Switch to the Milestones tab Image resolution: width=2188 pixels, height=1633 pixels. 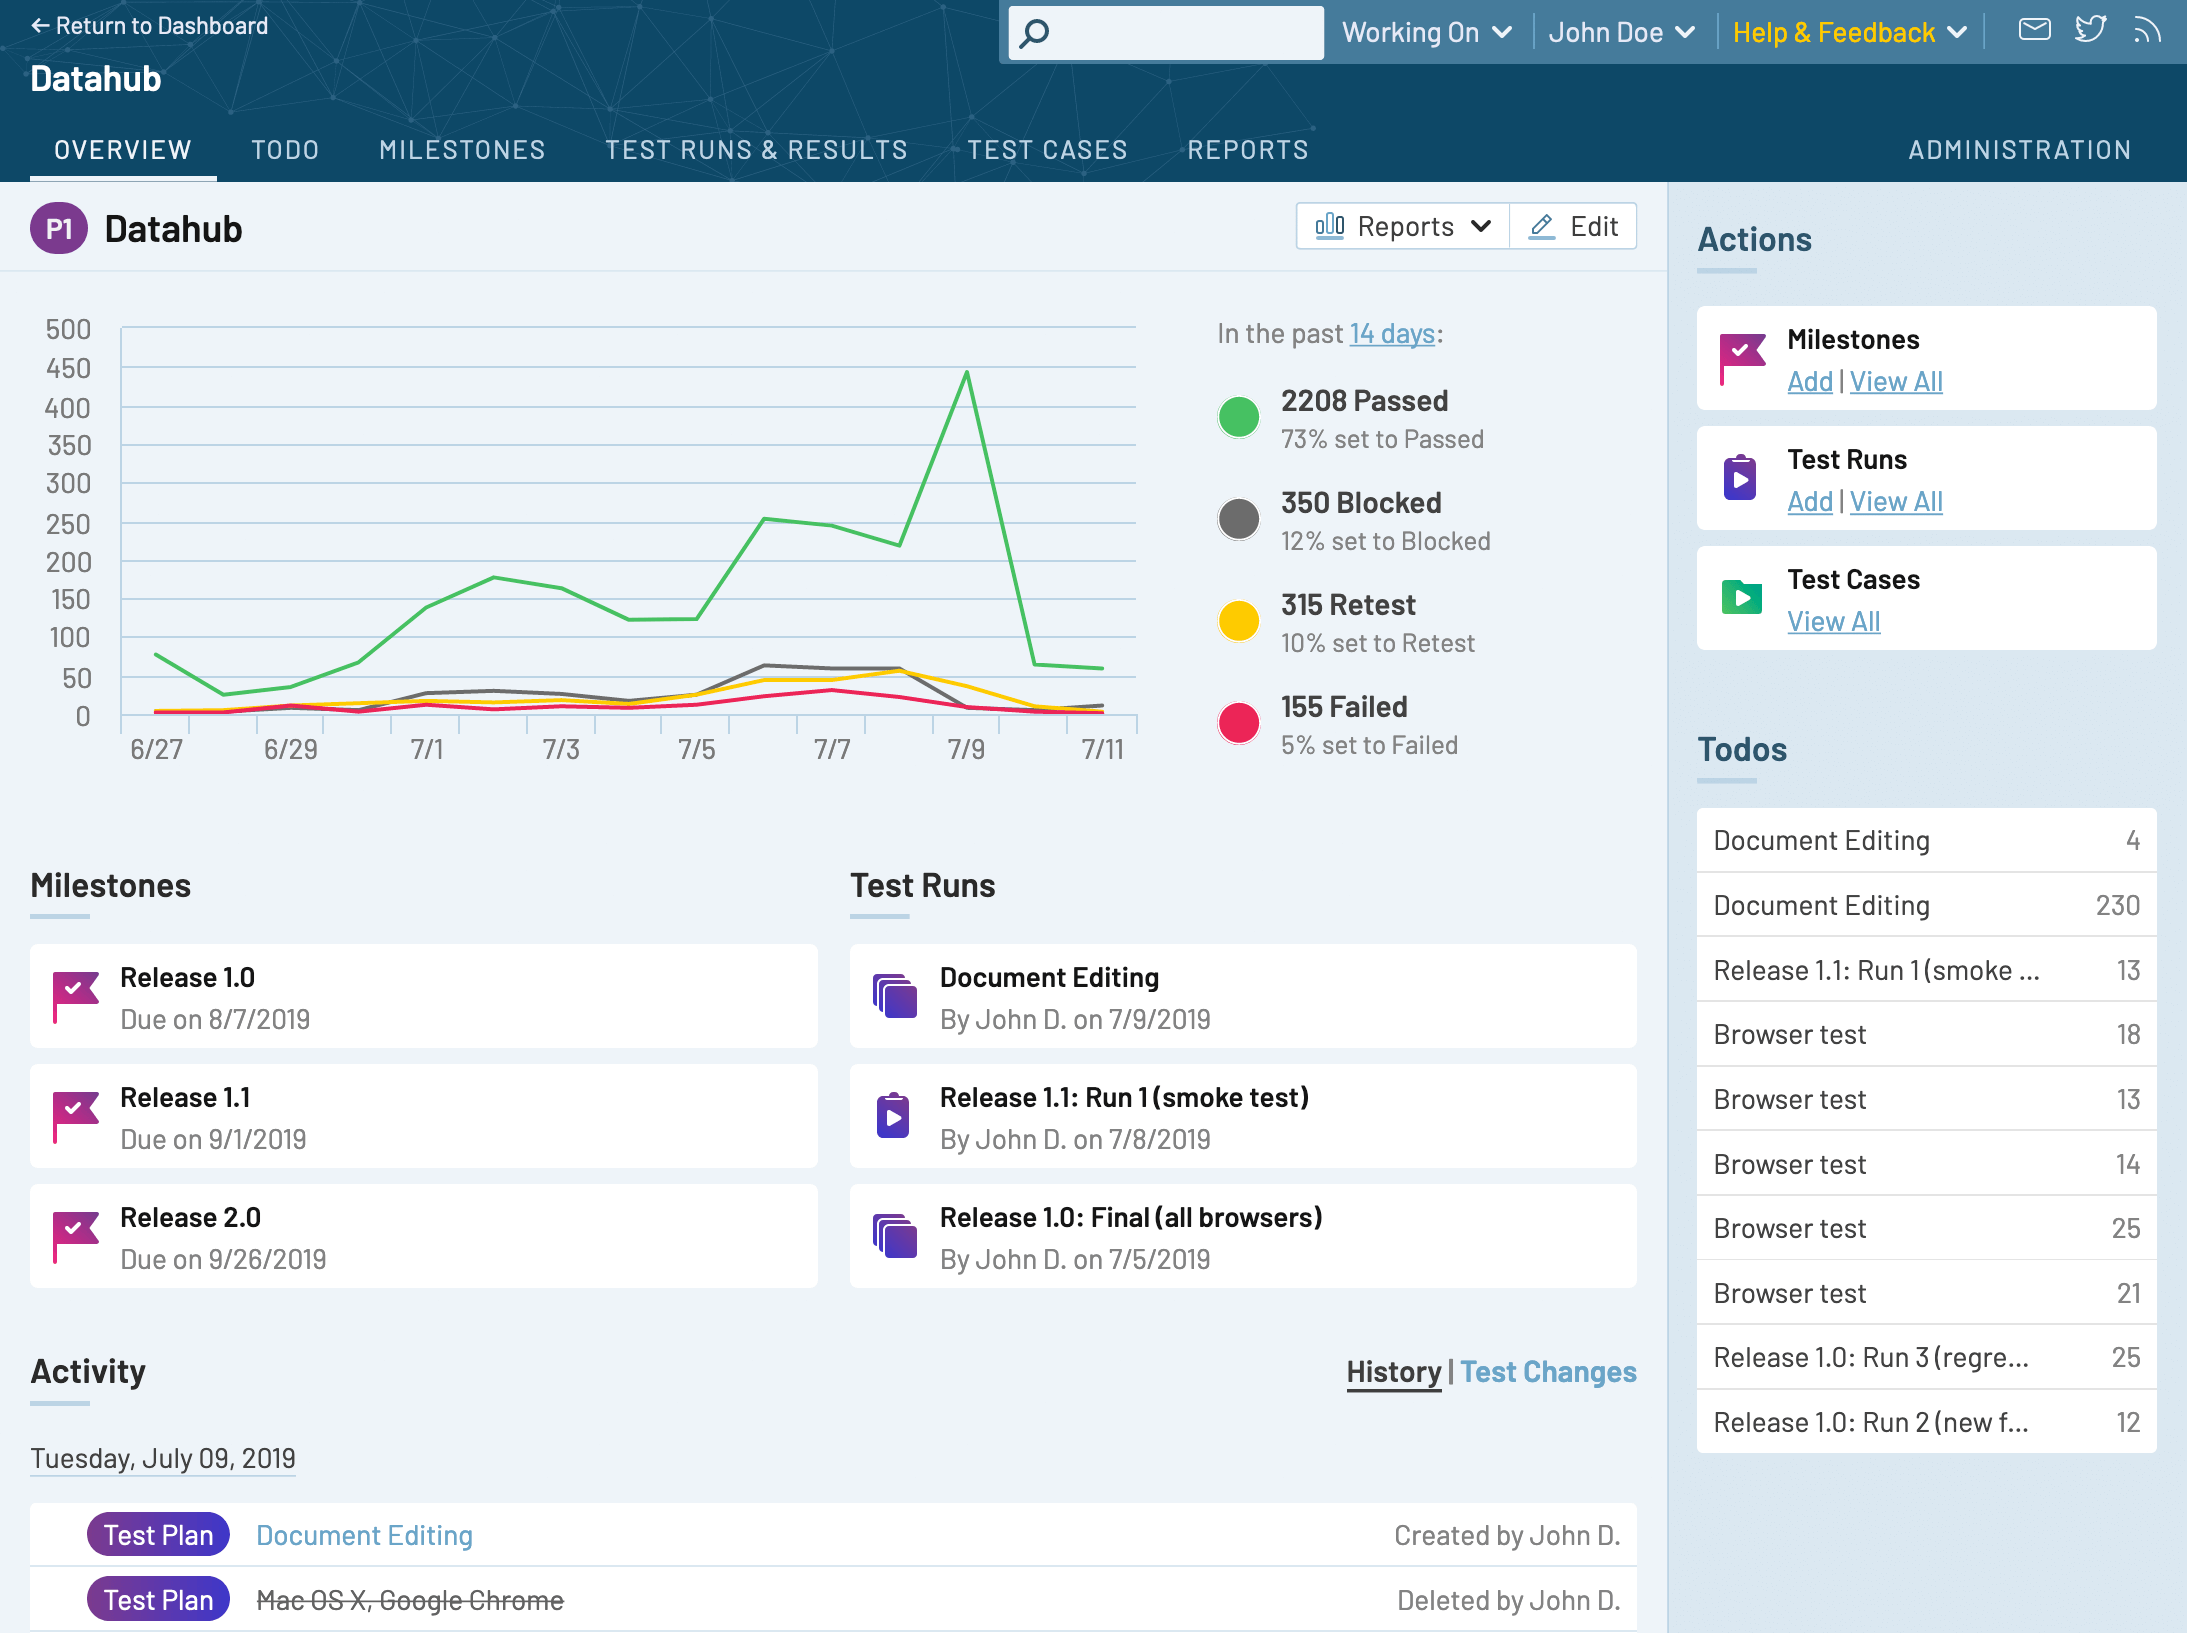[462, 149]
